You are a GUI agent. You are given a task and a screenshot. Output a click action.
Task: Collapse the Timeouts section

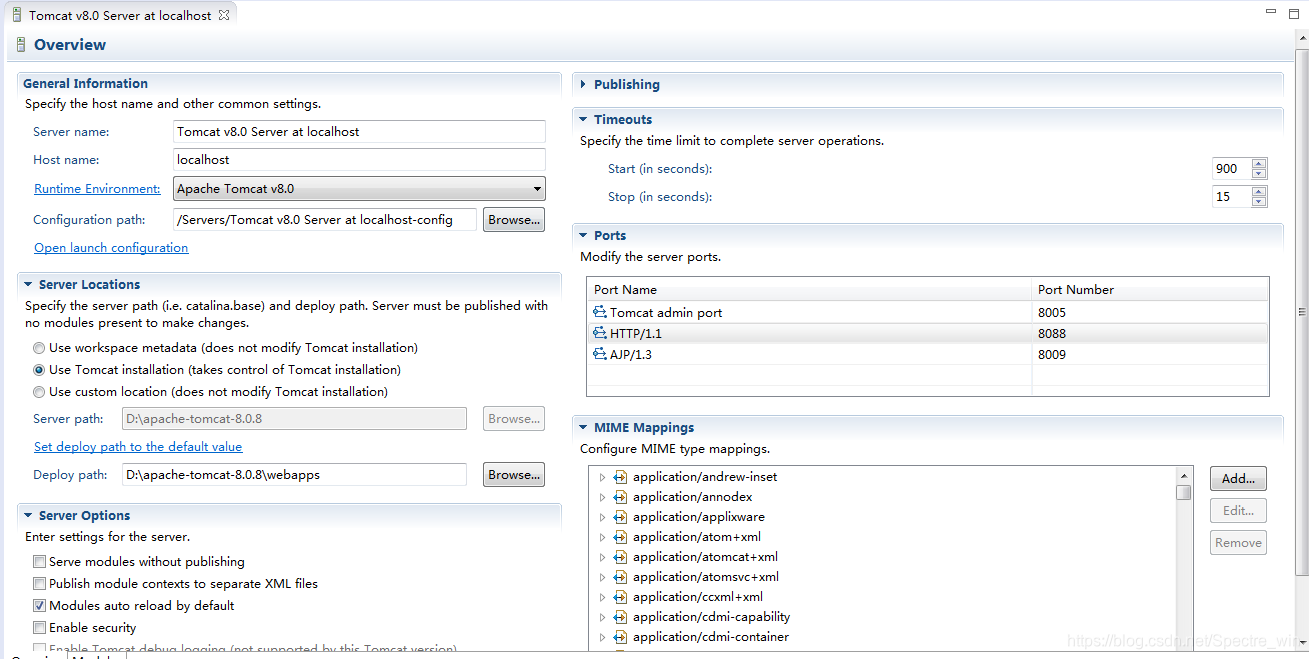coord(583,120)
